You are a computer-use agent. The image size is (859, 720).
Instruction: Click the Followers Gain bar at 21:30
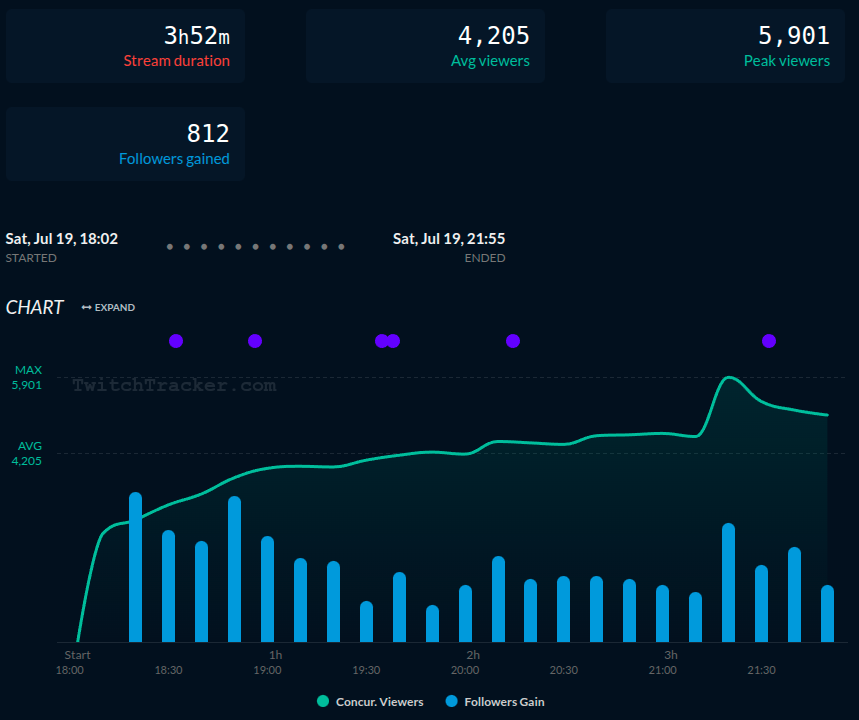pos(761,603)
